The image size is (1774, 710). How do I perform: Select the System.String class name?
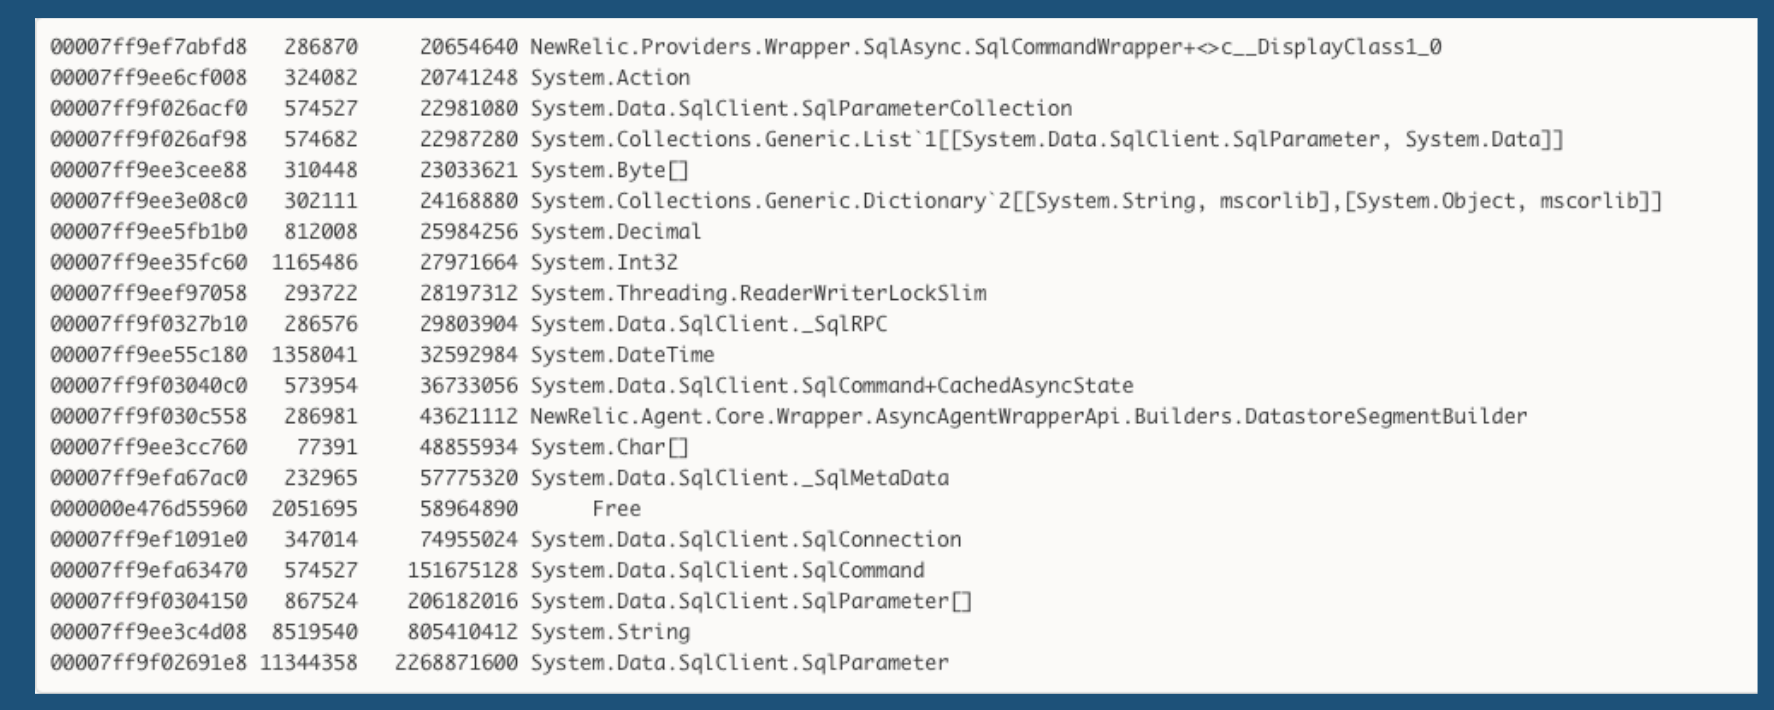coord(610,632)
